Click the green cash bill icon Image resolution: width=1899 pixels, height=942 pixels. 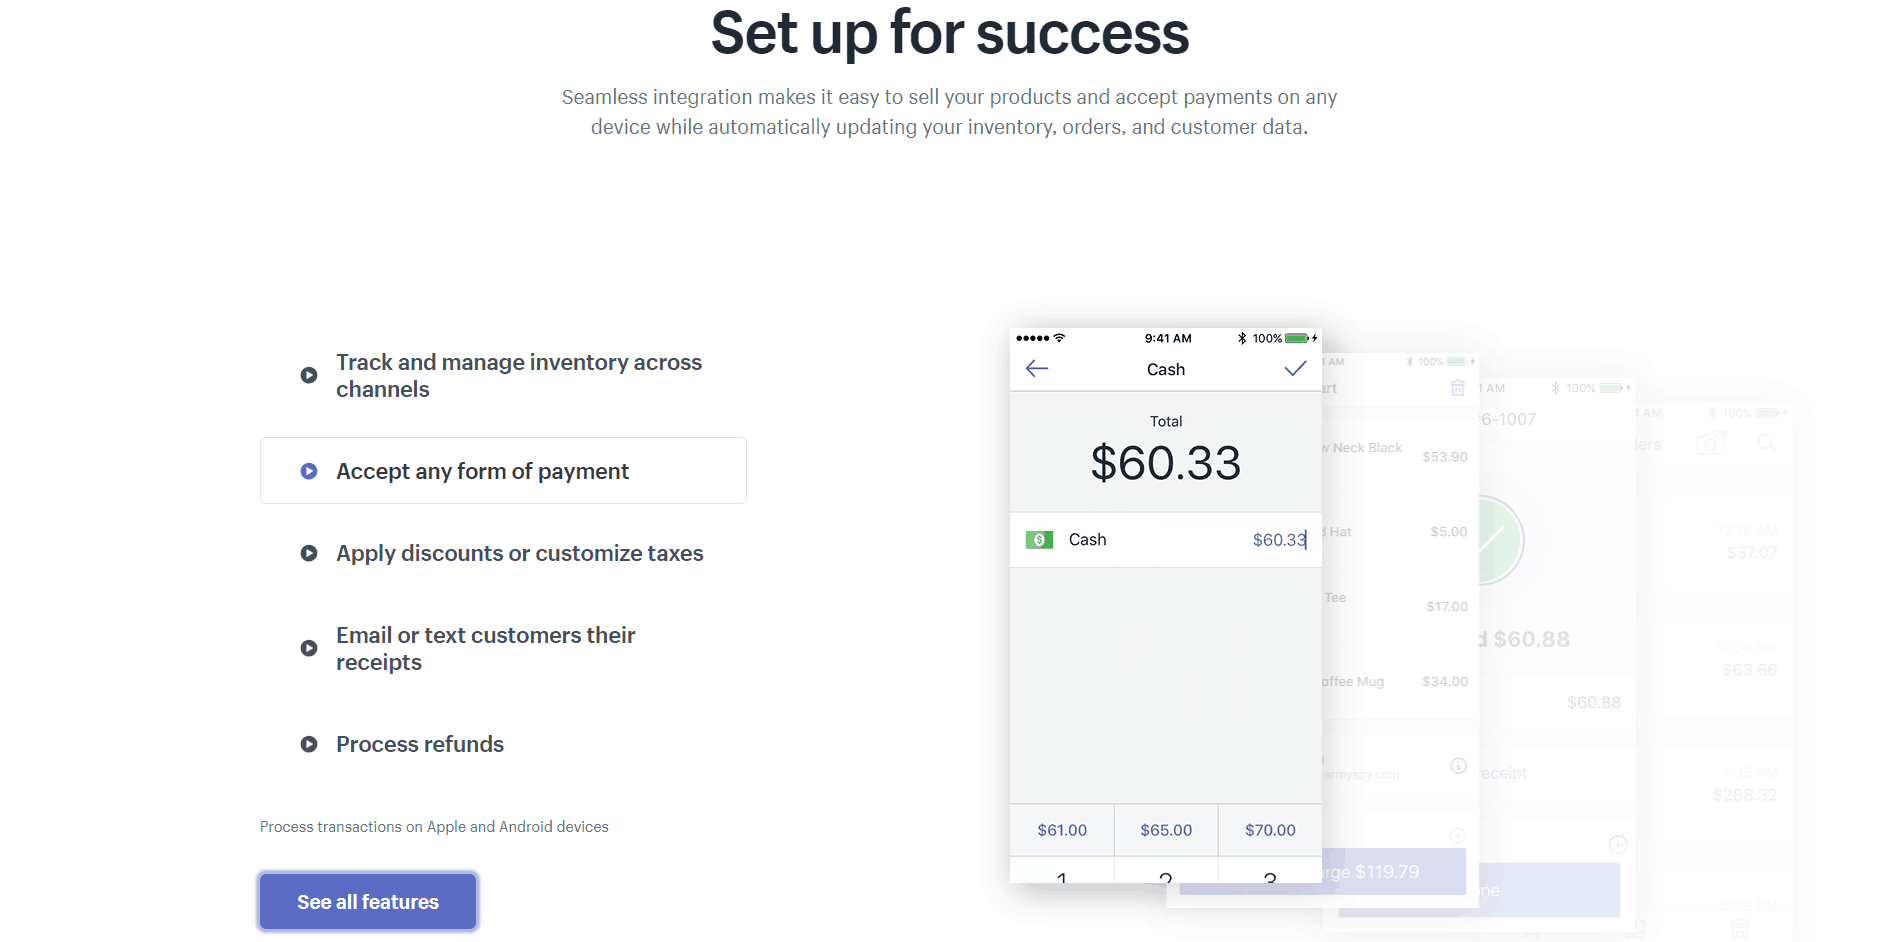click(1039, 540)
